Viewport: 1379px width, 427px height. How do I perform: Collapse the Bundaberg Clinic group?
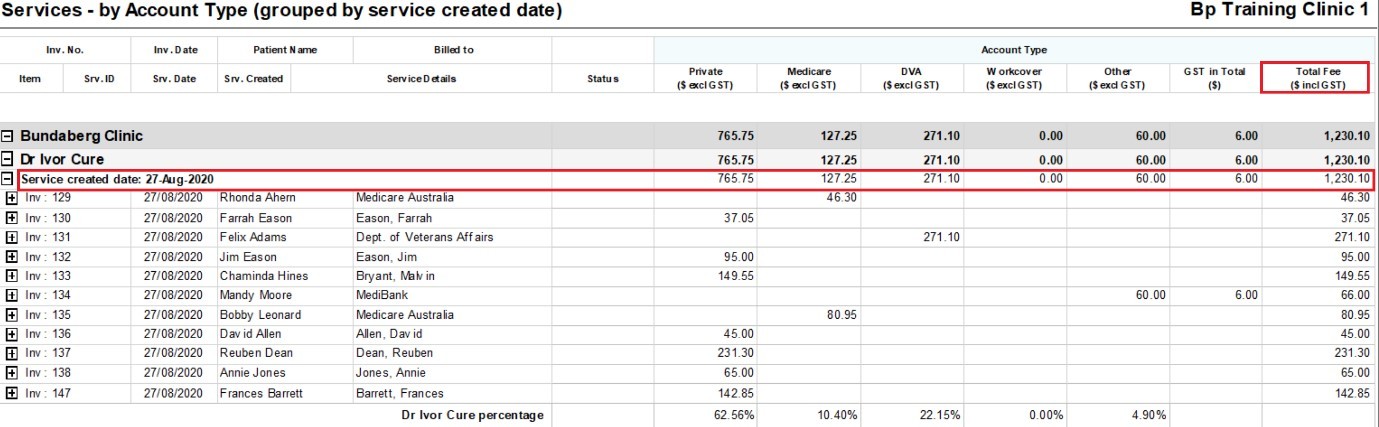[8, 136]
